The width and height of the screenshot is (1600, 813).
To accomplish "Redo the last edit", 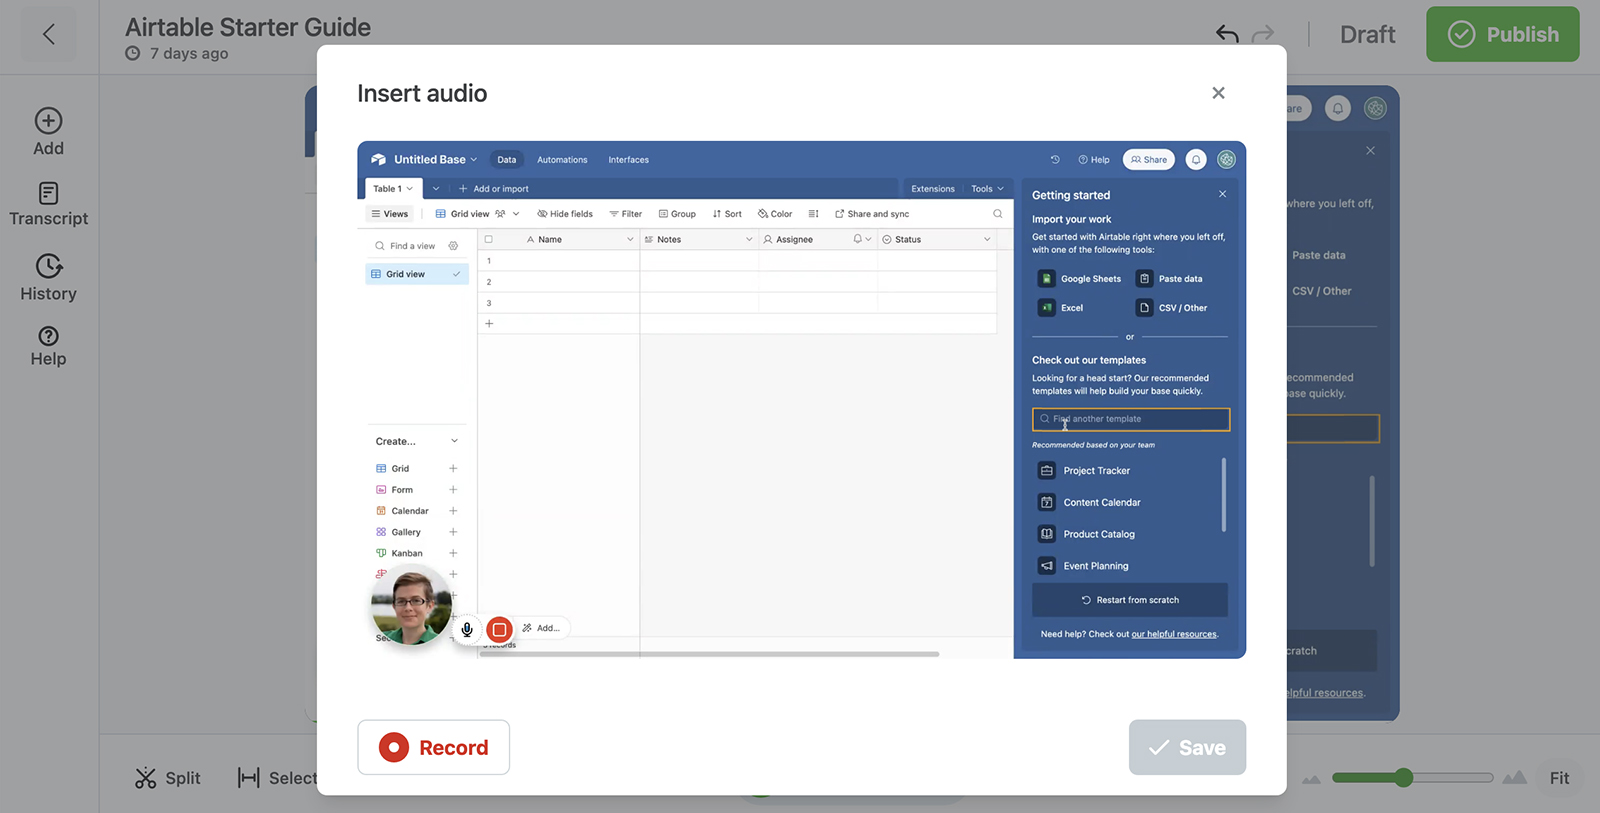I will click(x=1263, y=34).
